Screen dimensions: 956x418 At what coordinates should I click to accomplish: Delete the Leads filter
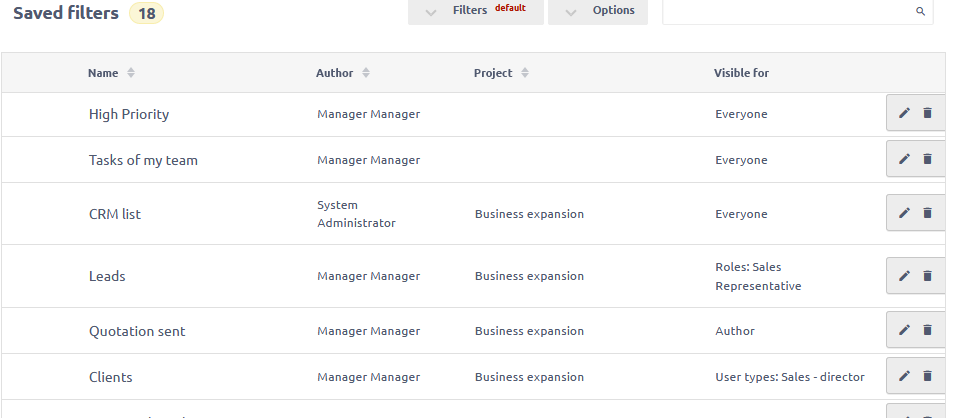[x=927, y=276]
